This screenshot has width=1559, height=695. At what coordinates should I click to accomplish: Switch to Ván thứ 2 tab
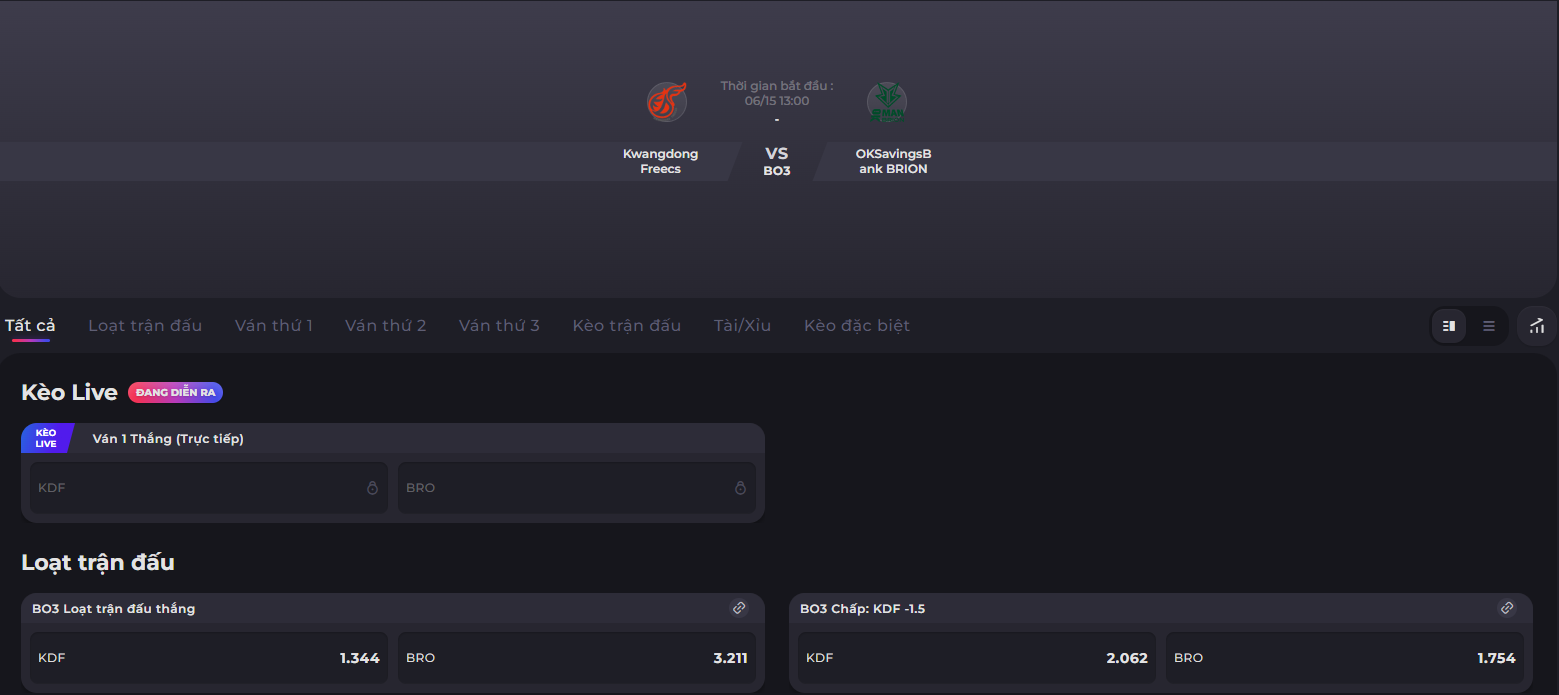point(386,326)
